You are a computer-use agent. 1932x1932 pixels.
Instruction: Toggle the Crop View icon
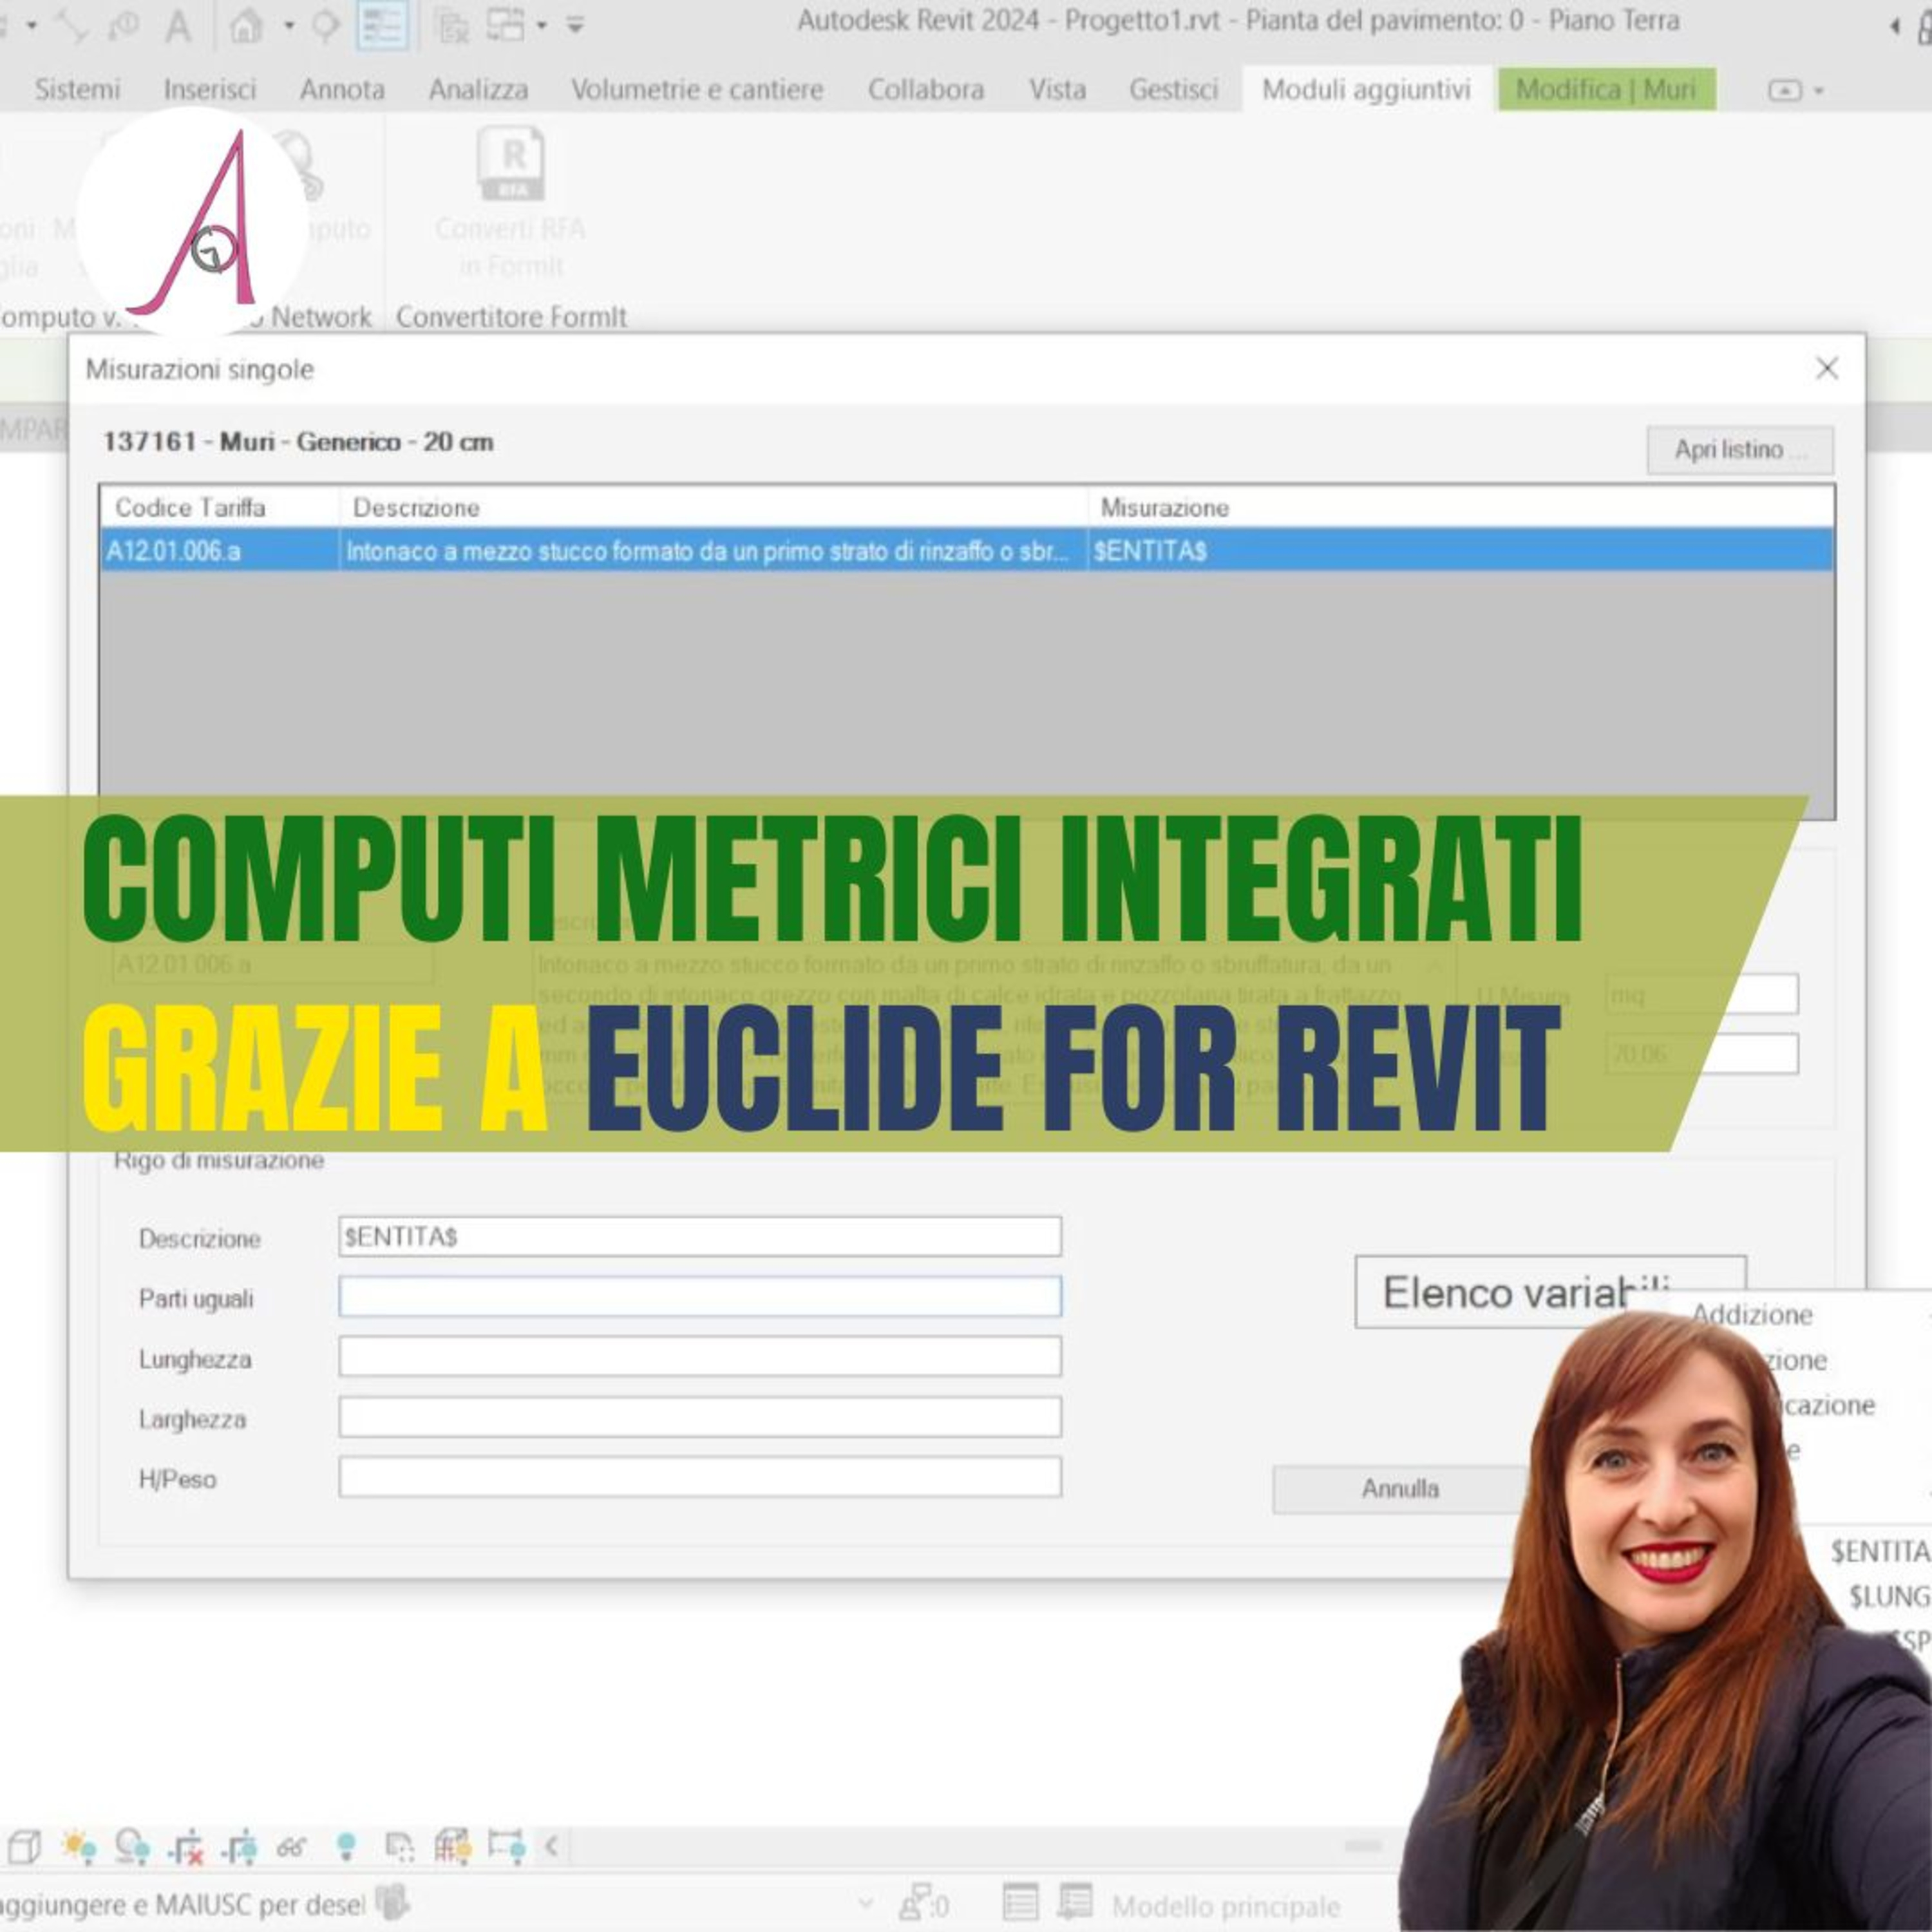pyautogui.click(x=186, y=1846)
